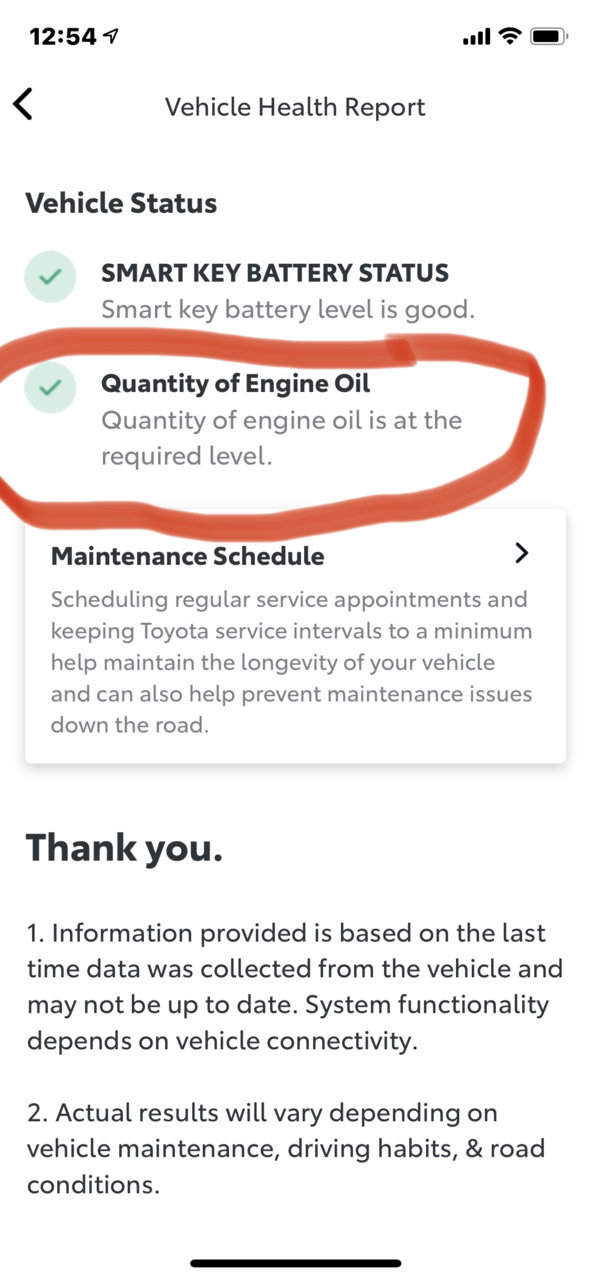Tap the Vehicle Health Report title
Viewport: 591px width, 1280px height.
click(295, 107)
